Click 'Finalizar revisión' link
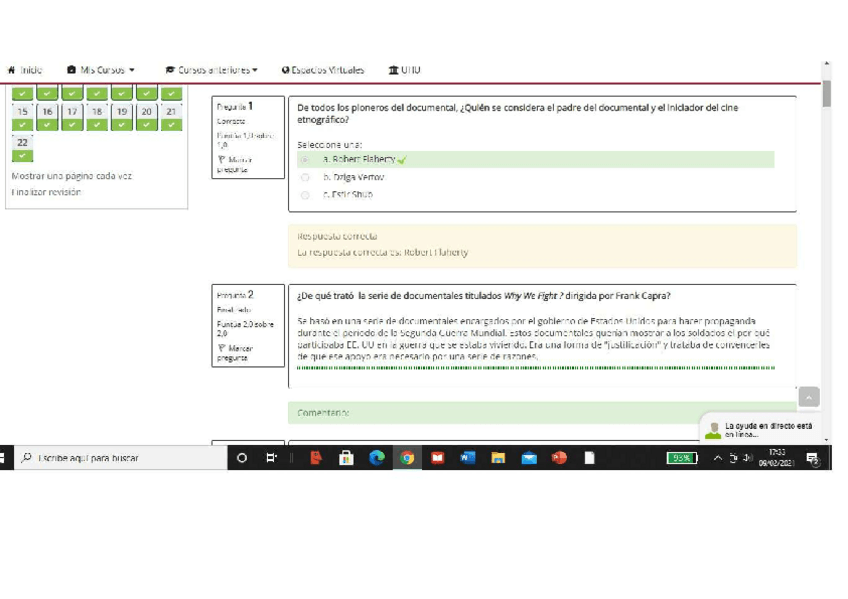The height and width of the screenshot is (599, 848). pos(46,192)
